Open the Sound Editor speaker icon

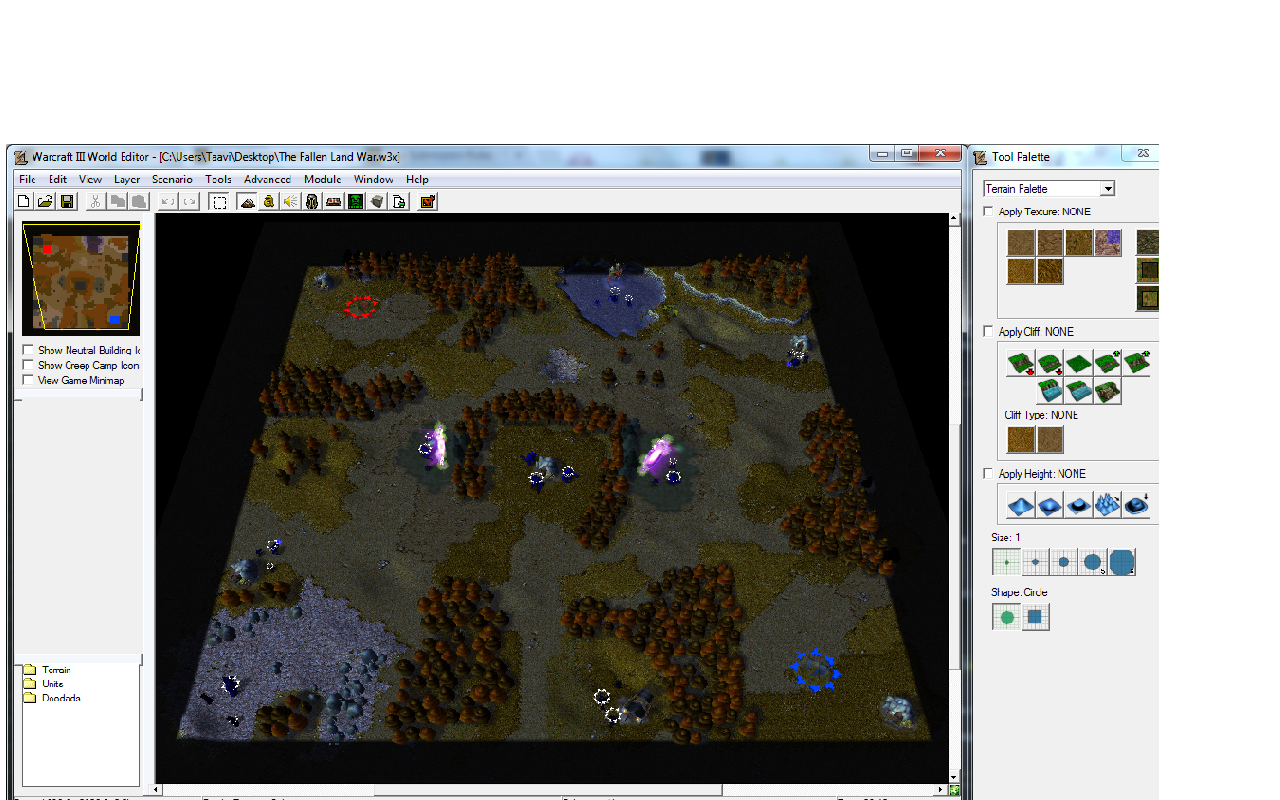290,202
